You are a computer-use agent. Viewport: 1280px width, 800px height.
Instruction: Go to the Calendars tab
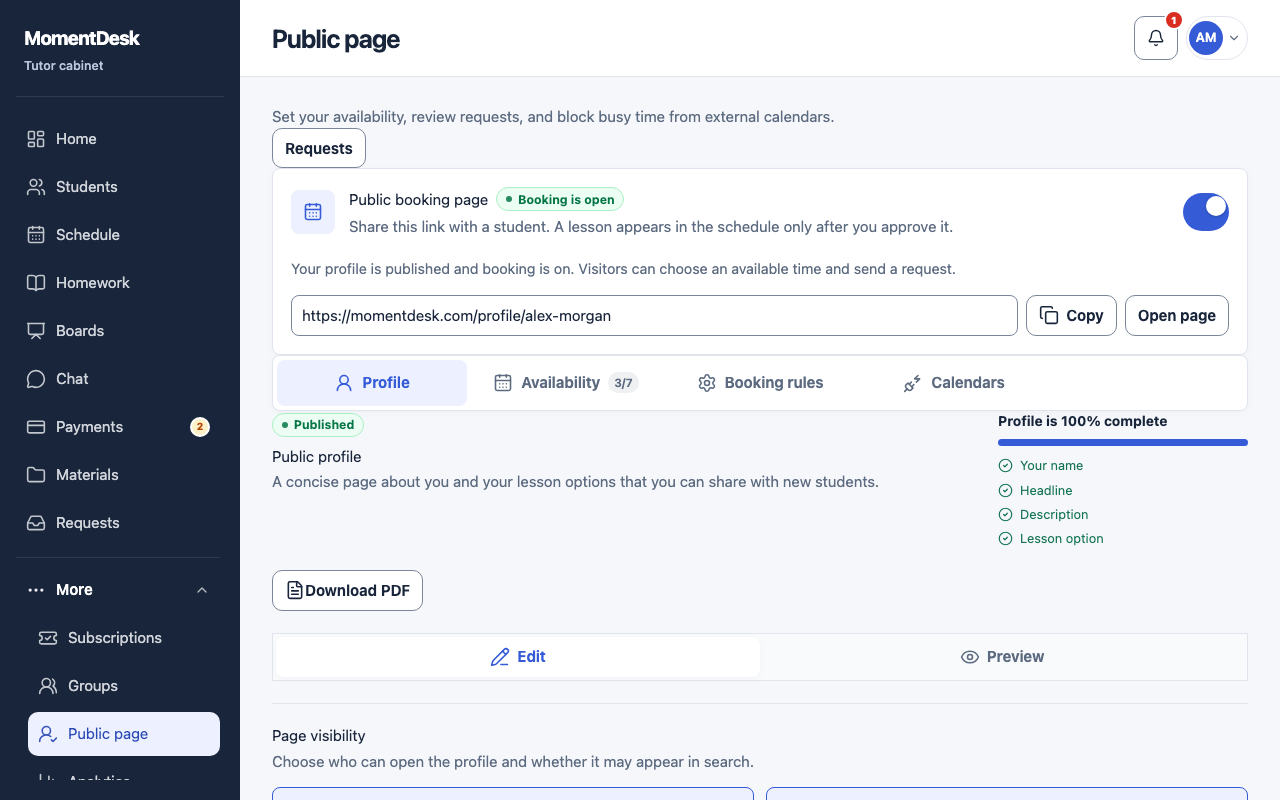954,383
